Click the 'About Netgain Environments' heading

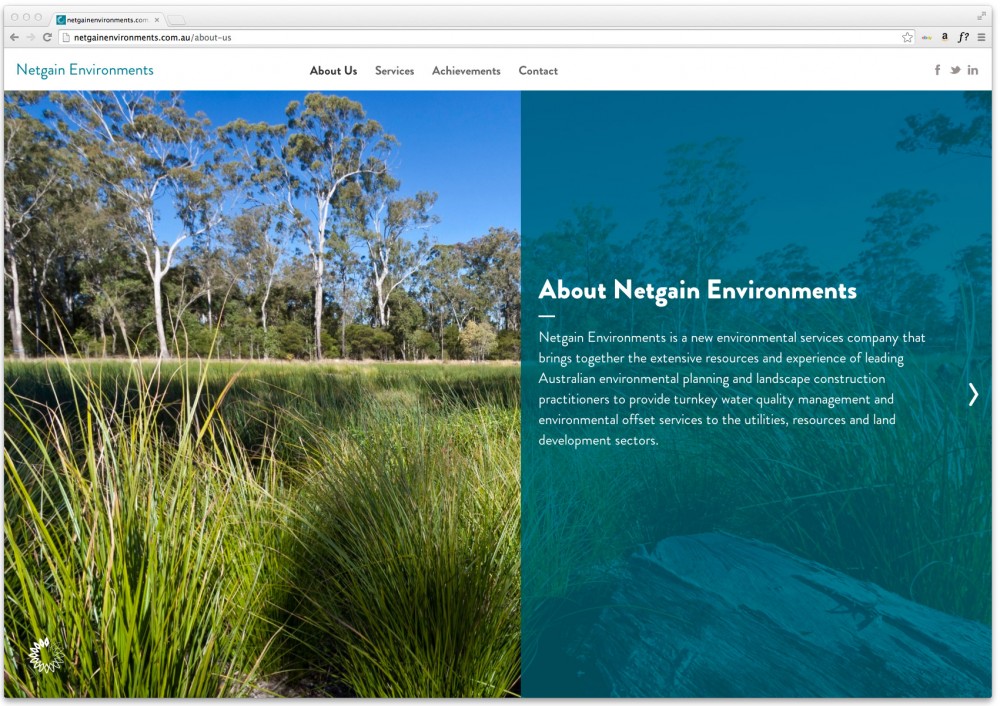pos(698,291)
